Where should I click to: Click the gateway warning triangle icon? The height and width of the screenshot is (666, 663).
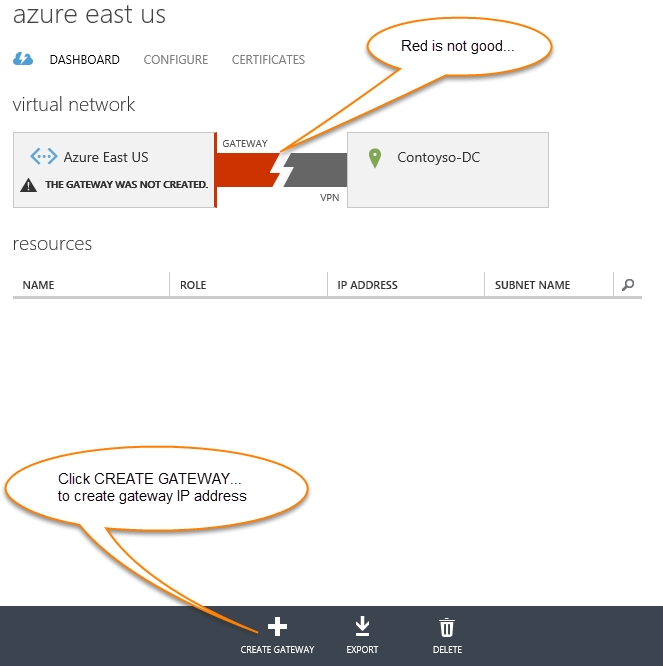click(x=28, y=185)
